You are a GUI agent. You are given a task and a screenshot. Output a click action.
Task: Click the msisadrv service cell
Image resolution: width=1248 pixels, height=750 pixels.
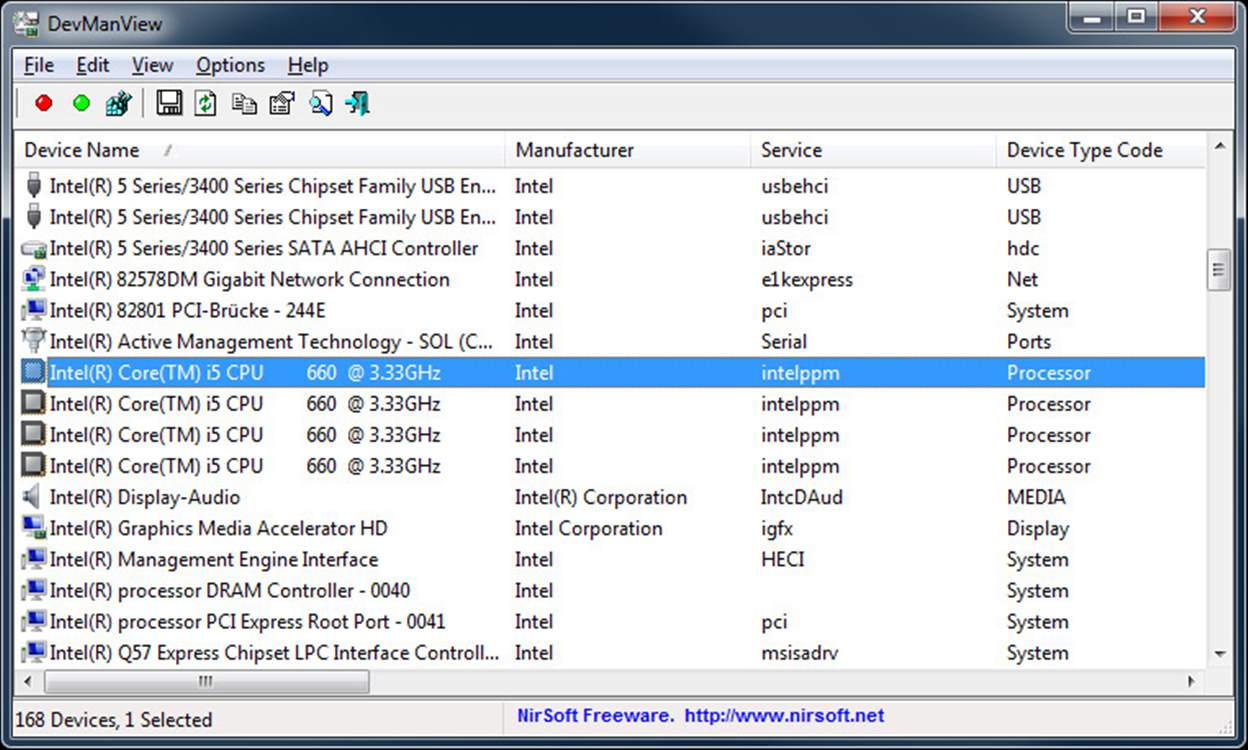[x=800, y=653]
